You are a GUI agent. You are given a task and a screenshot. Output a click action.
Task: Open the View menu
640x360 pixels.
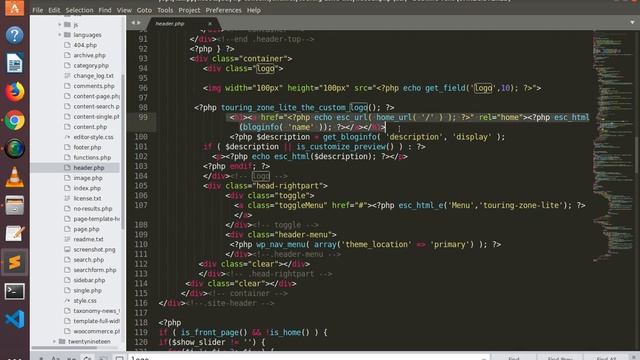[x=124, y=10]
